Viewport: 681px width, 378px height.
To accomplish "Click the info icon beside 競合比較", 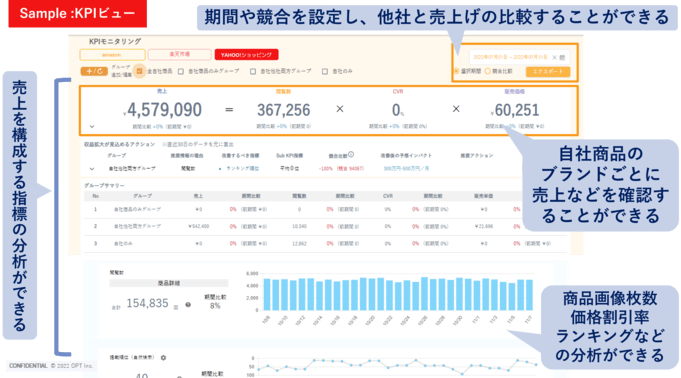I will click(x=351, y=154).
